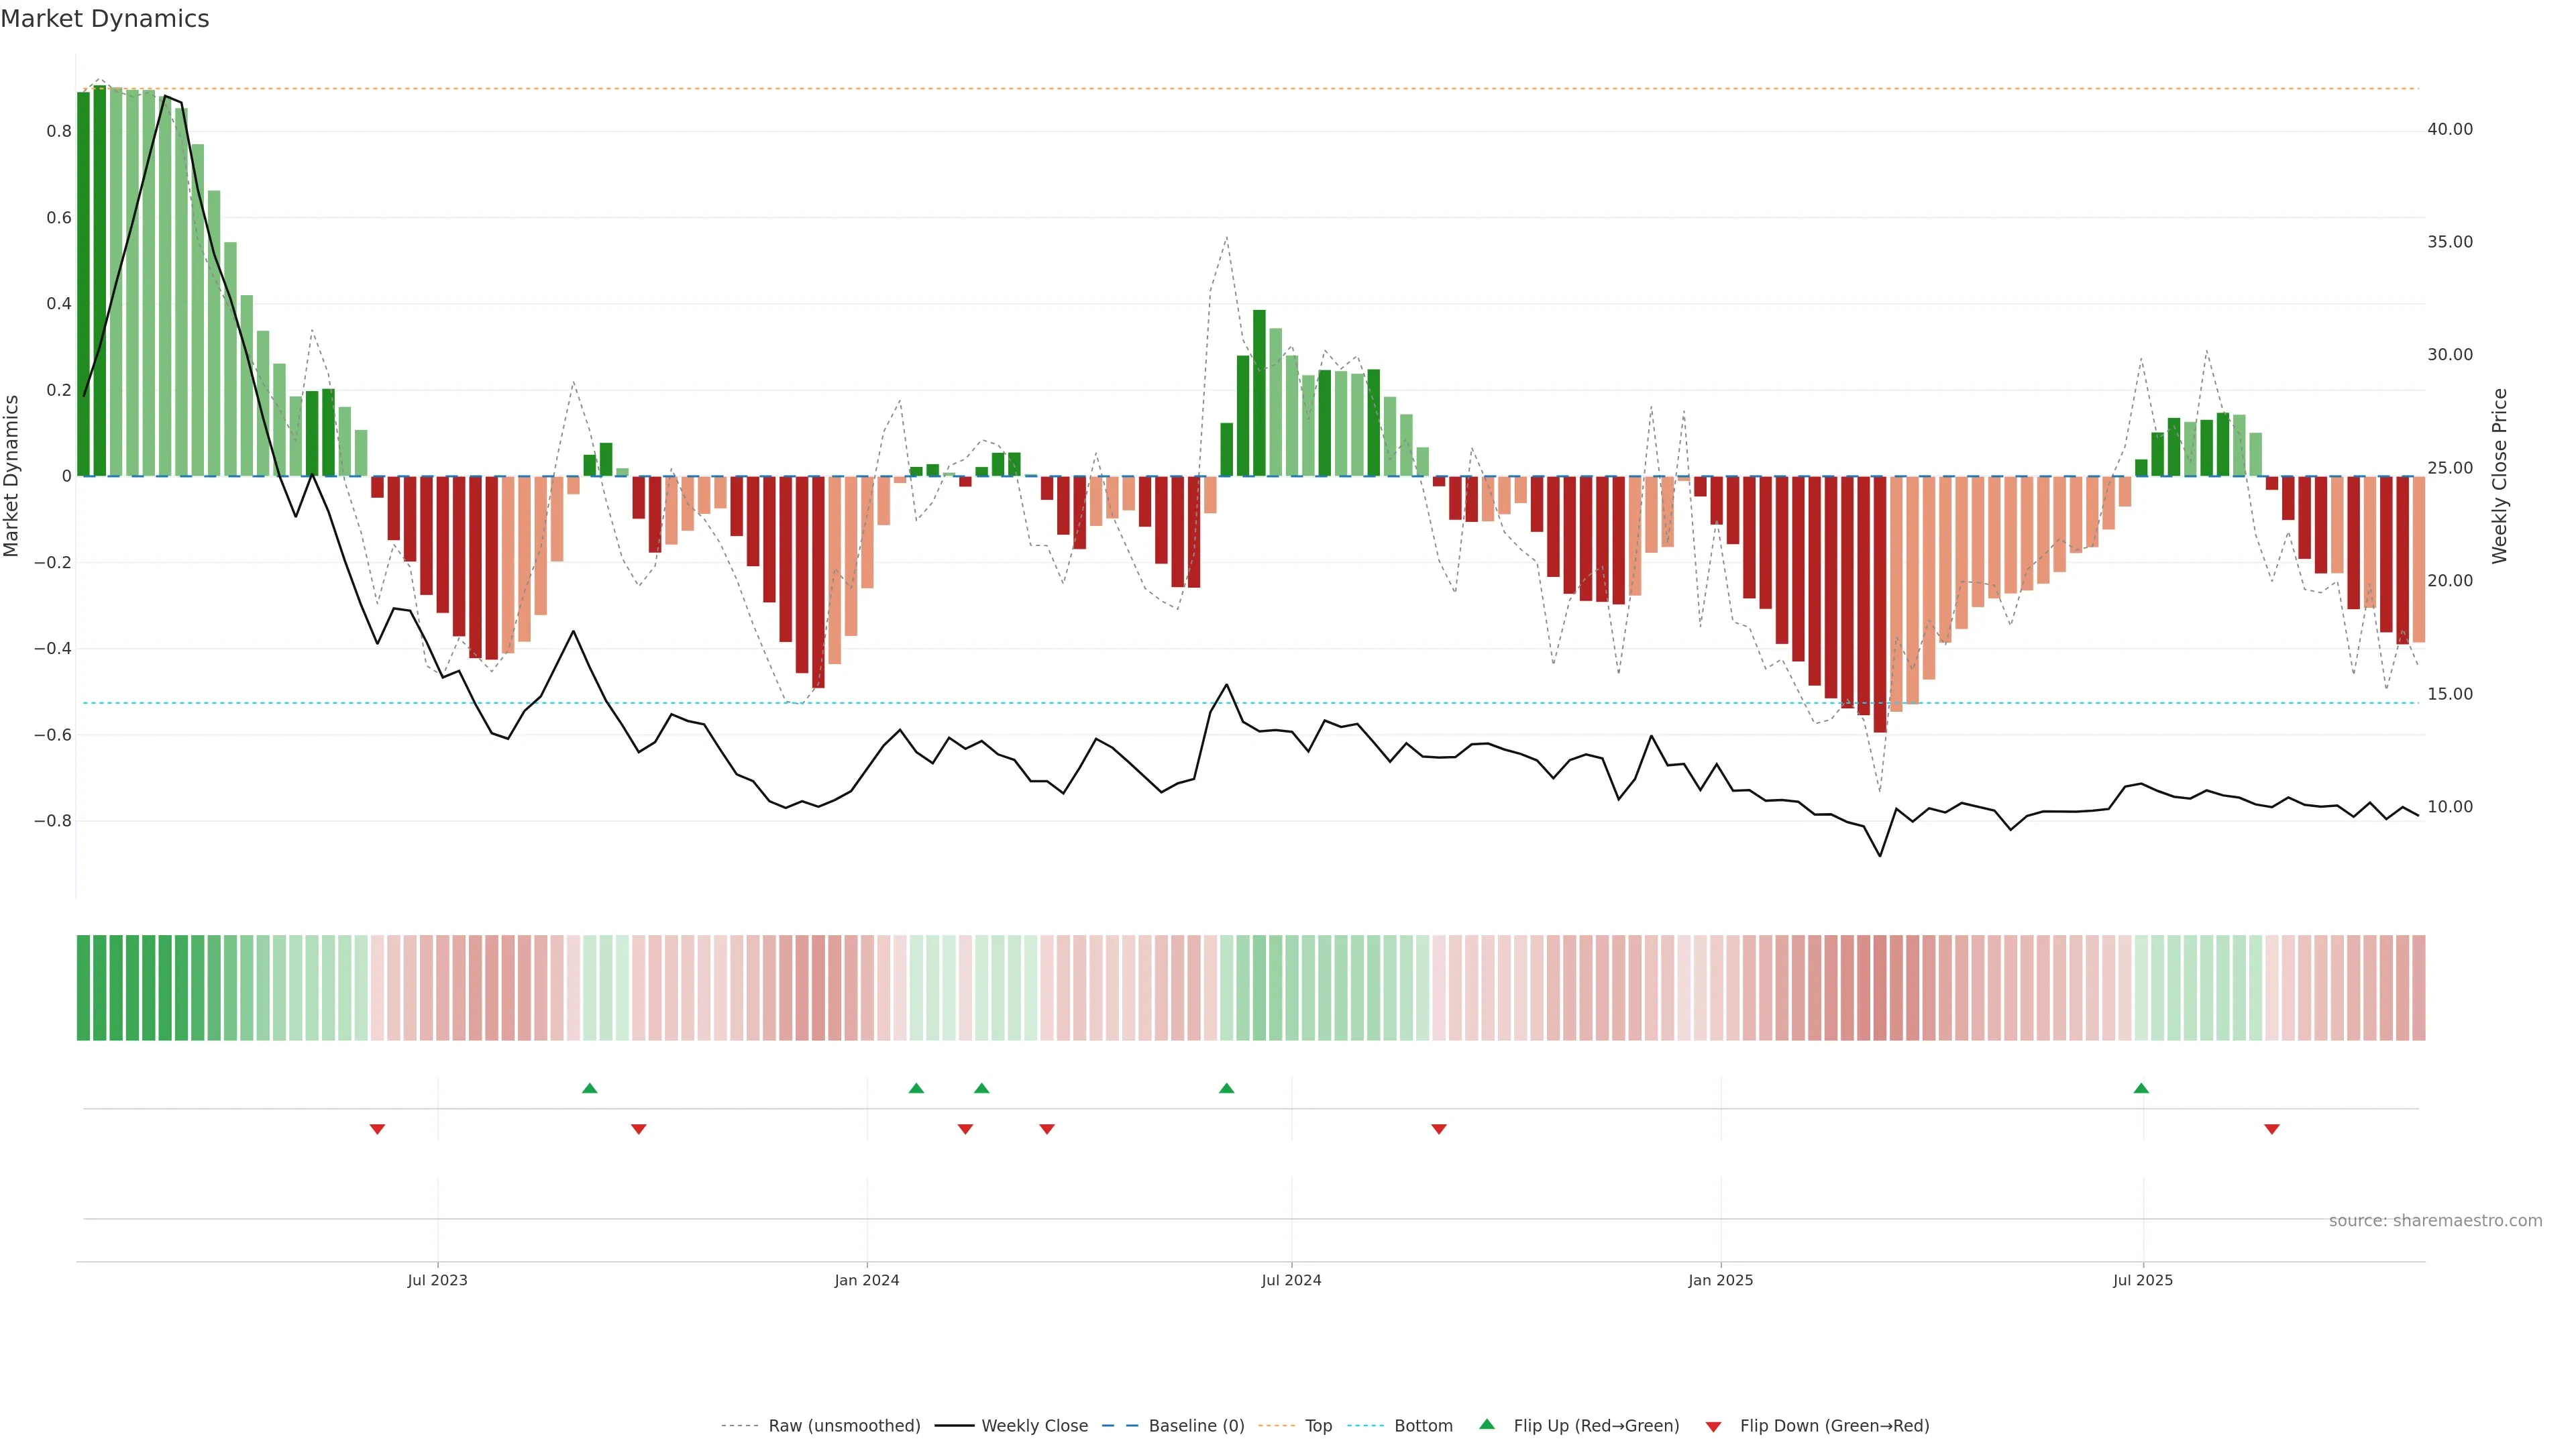Viewport: 2576px width, 1449px height.
Task: Click the green triangle icon in the legend
Action: tap(1486, 1424)
